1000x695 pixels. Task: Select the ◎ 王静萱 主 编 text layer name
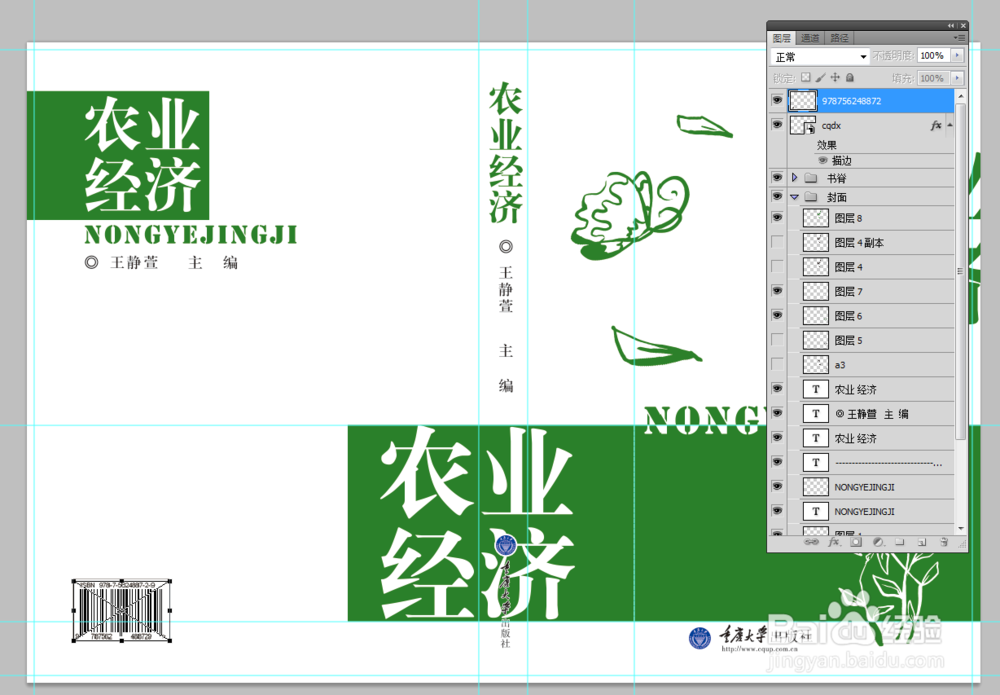(872, 414)
